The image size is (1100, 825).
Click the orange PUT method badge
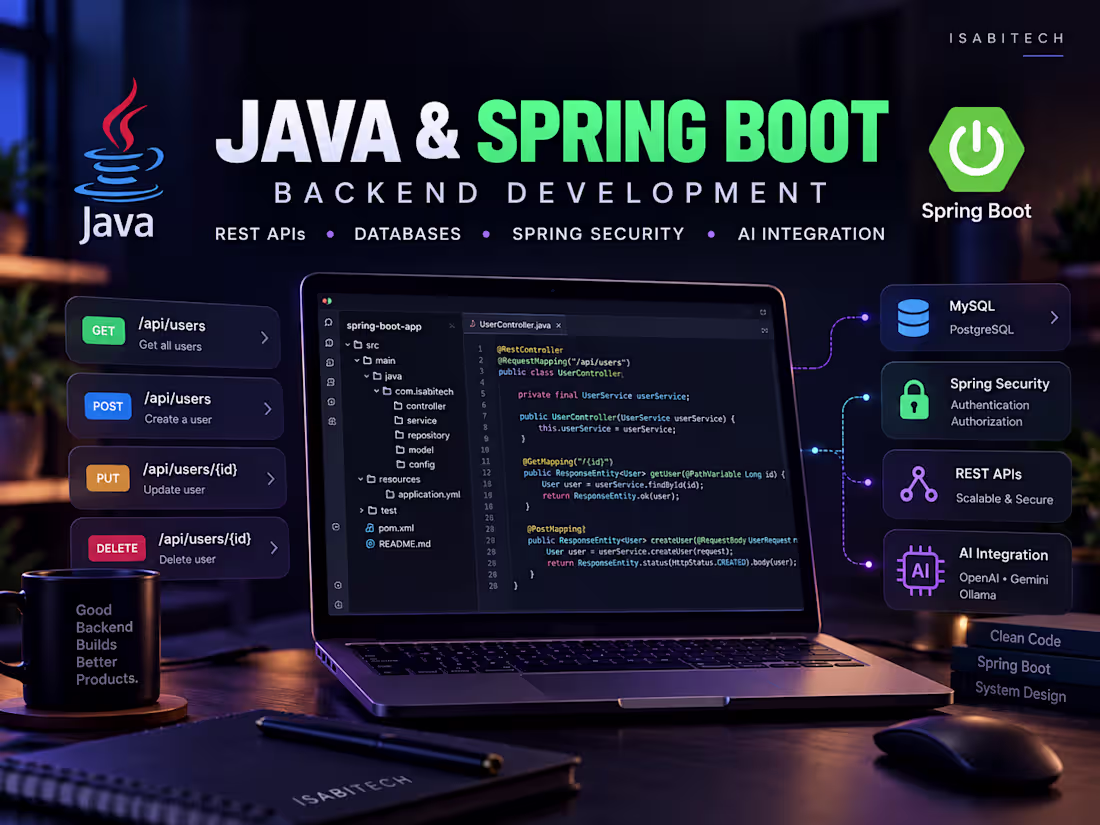[107, 478]
